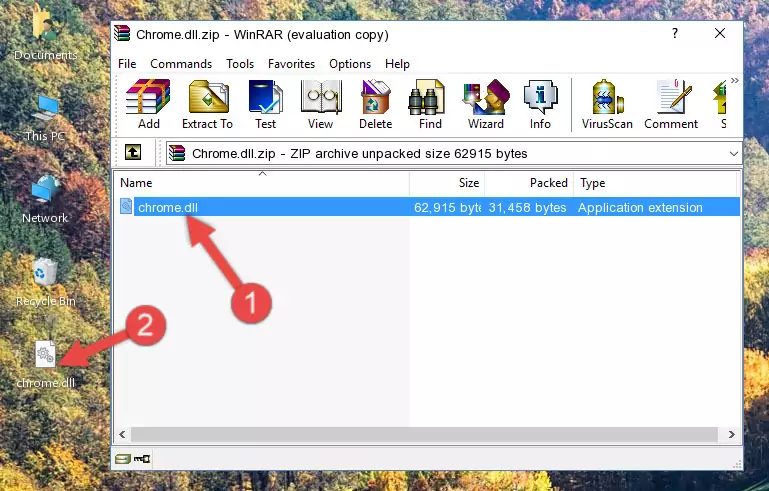Open the Tools menu
This screenshot has width=769, height=491.
240,64
